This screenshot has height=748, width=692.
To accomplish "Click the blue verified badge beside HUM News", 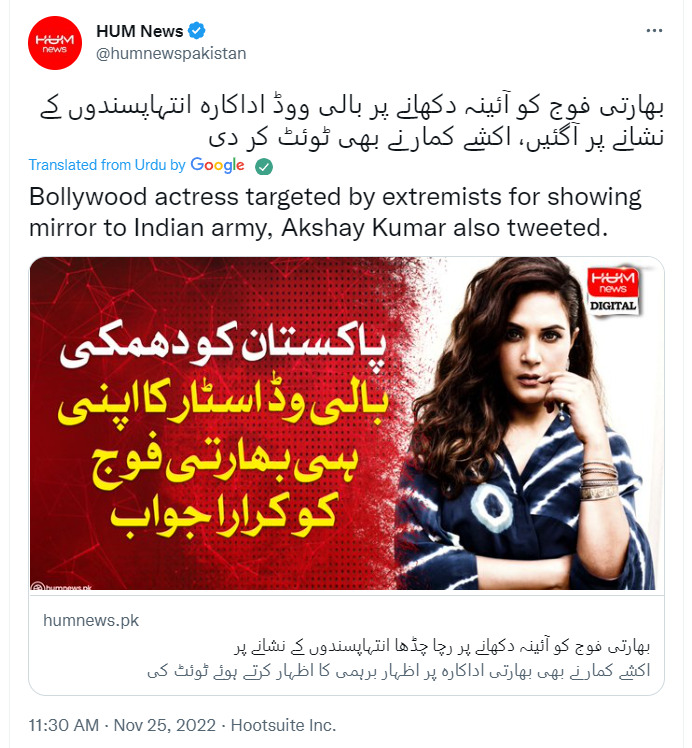I will pyautogui.click(x=196, y=31).
